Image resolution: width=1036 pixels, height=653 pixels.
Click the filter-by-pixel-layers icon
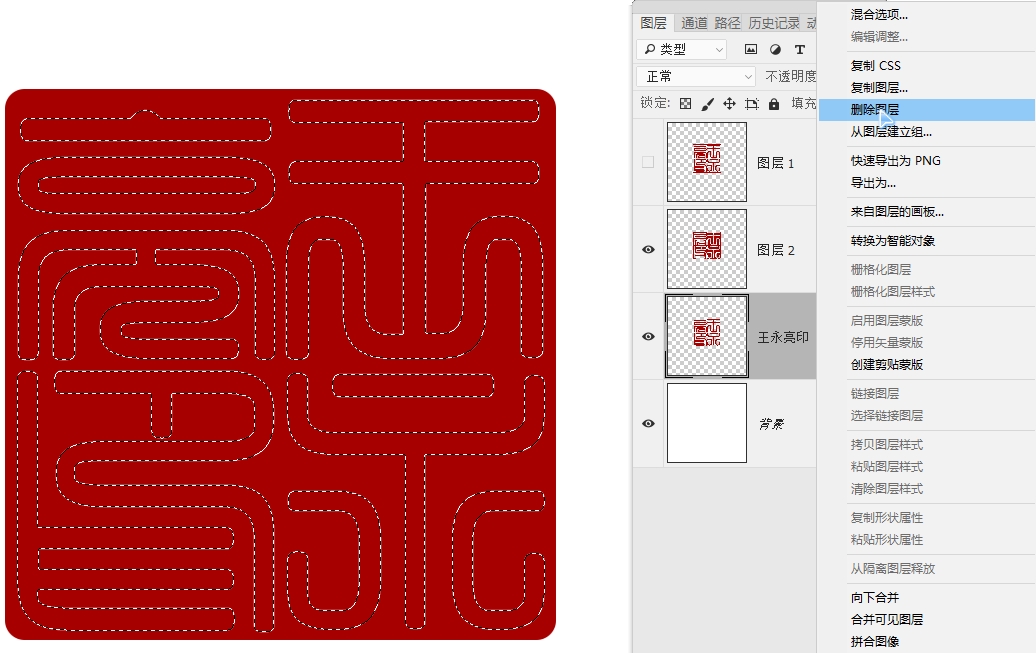tap(751, 49)
